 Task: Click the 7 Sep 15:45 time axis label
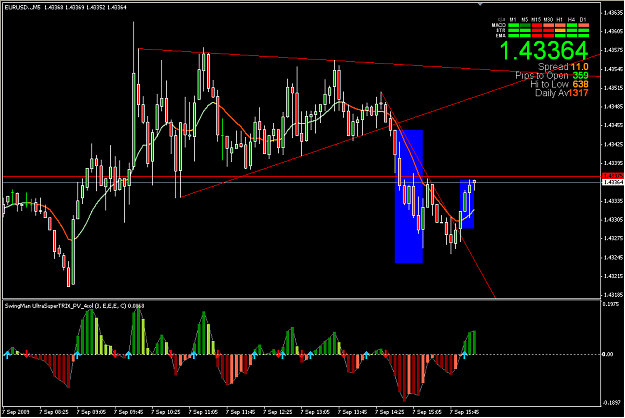coord(464,411)
